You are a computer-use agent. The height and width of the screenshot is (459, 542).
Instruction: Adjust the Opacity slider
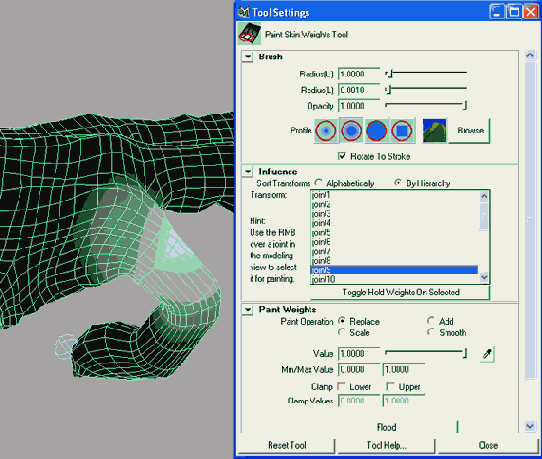tap(426, 105)
